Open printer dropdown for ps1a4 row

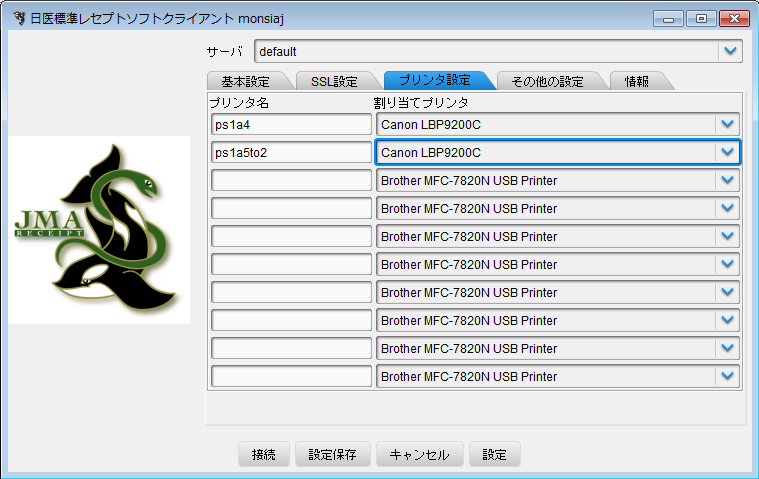(x=558, y=124)
